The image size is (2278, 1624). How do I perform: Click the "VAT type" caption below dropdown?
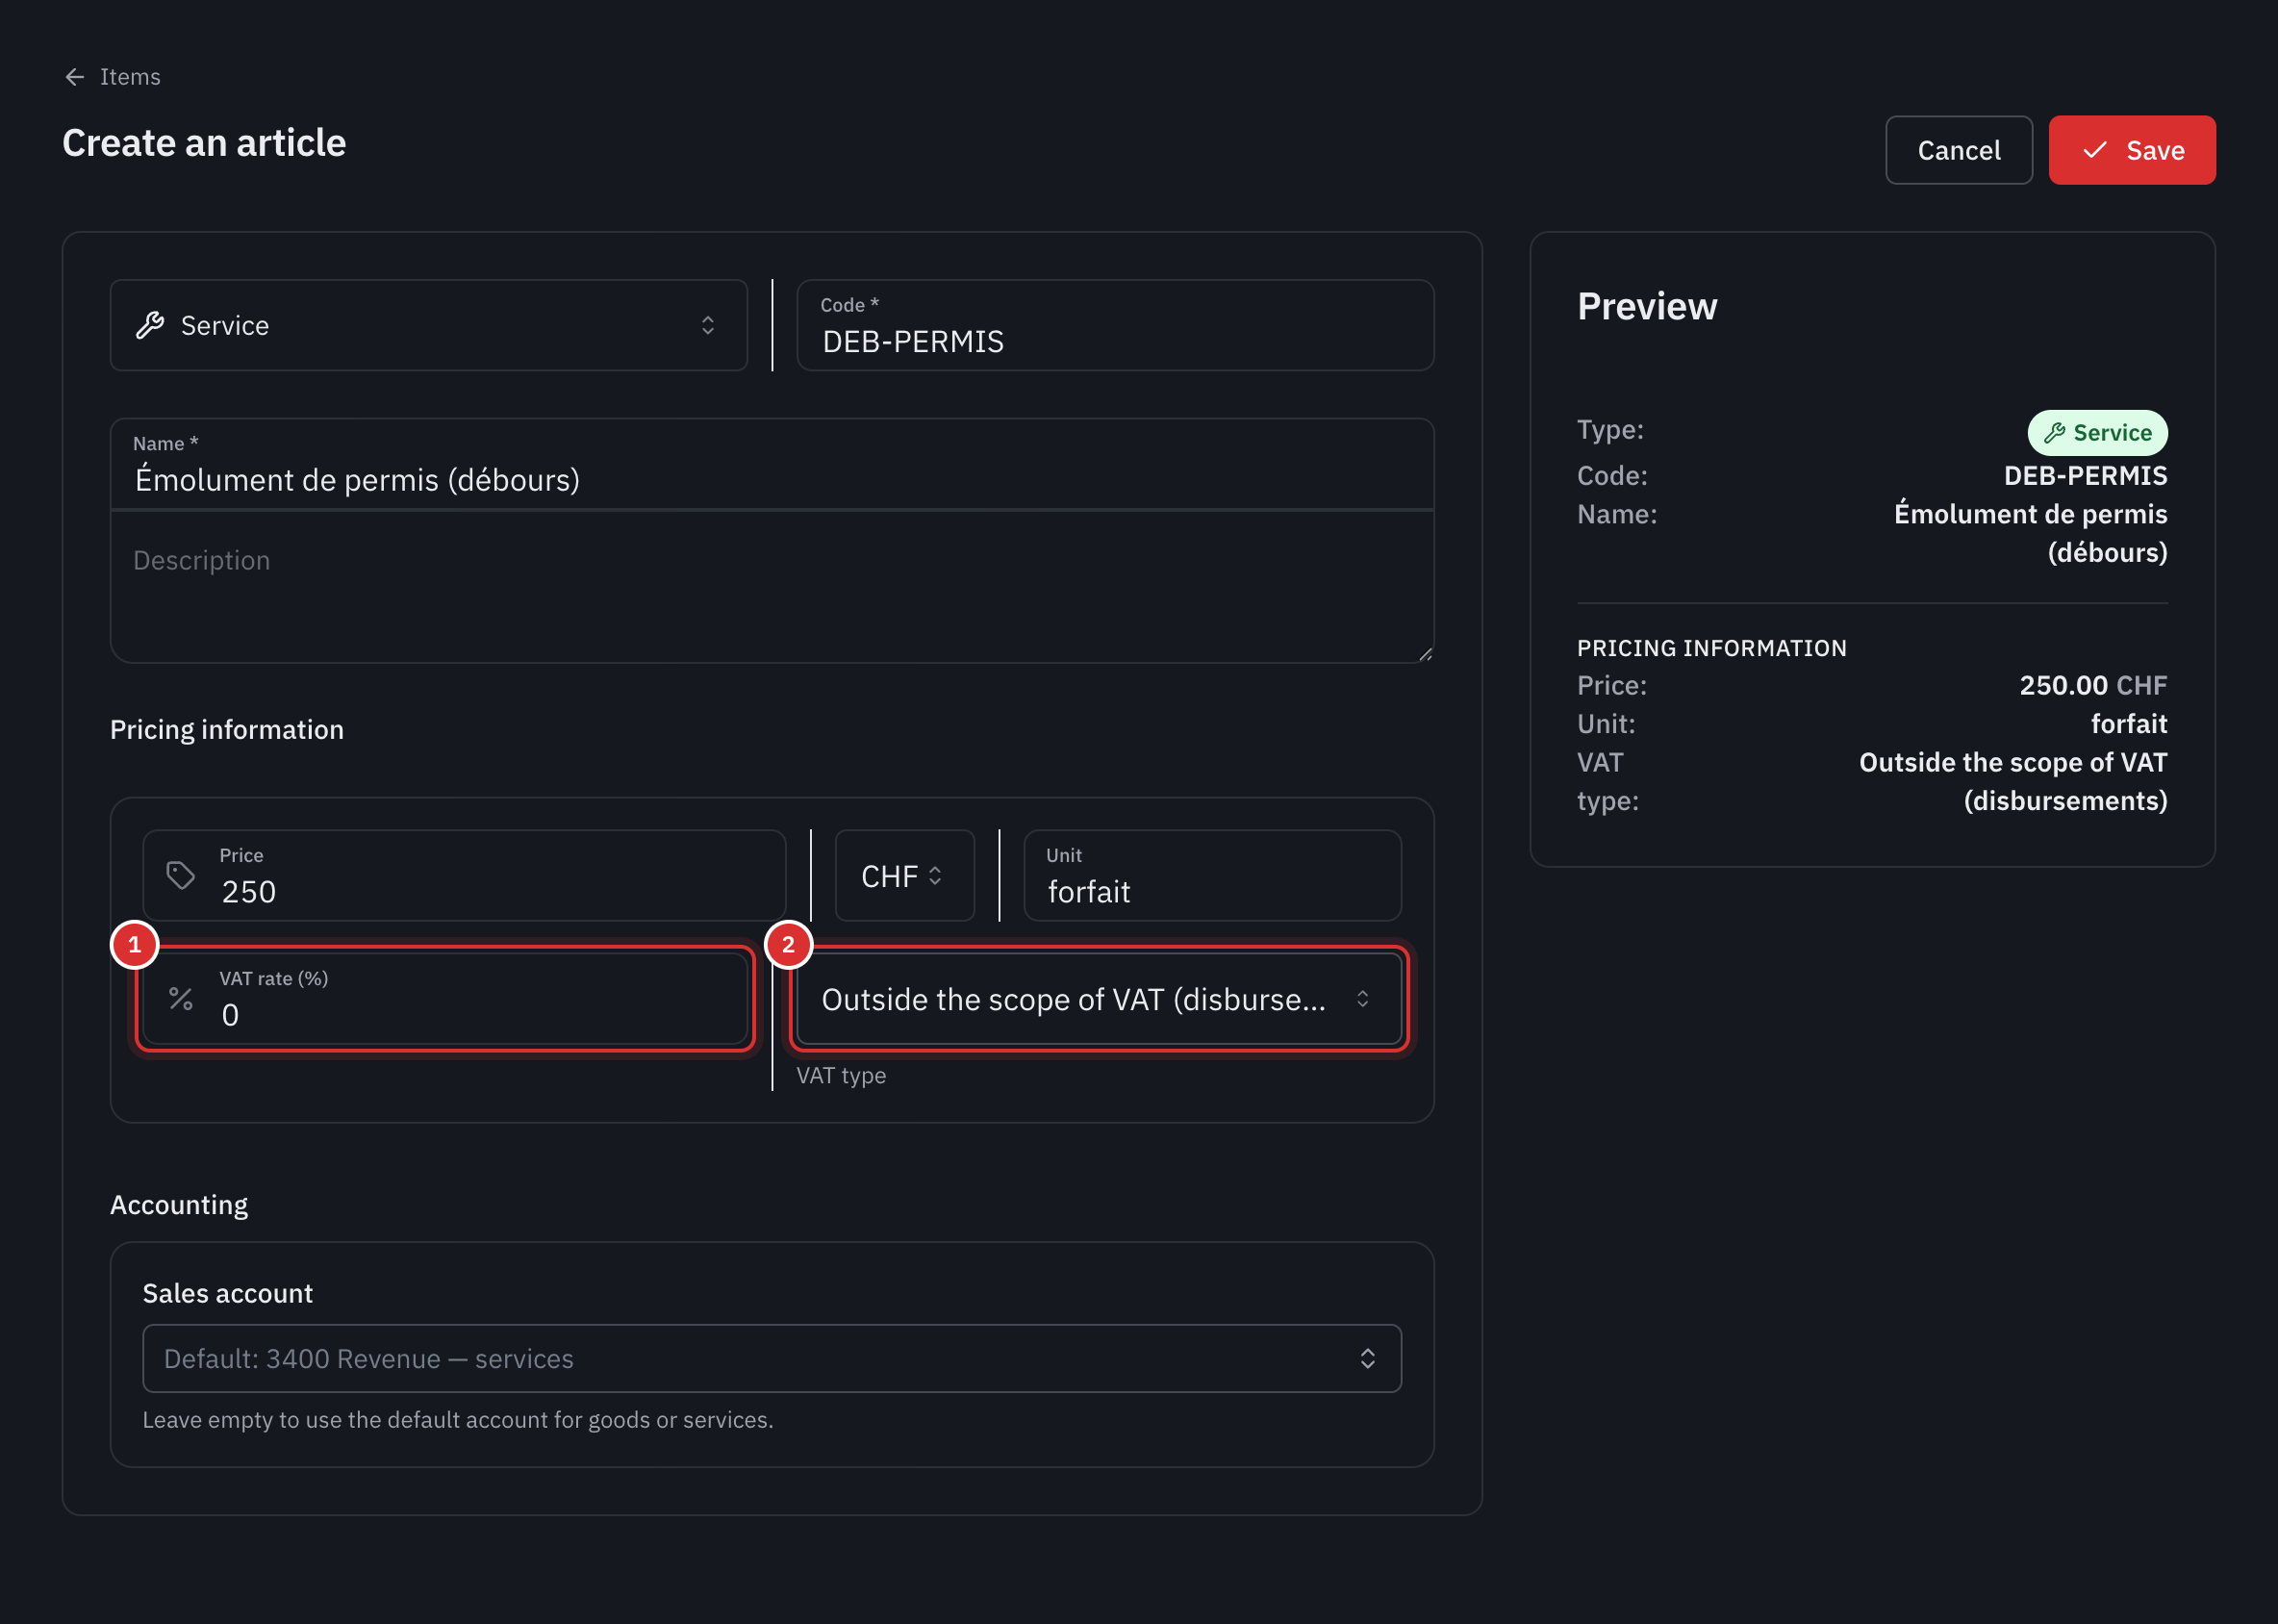(x=841, y=1075)
